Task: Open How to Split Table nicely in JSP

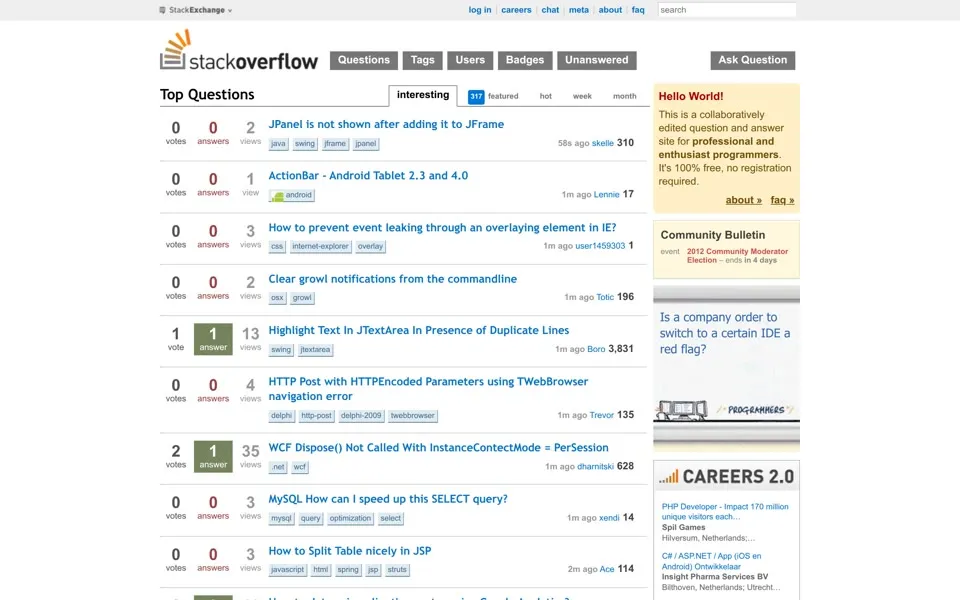Action: click(x=350, y=551)
